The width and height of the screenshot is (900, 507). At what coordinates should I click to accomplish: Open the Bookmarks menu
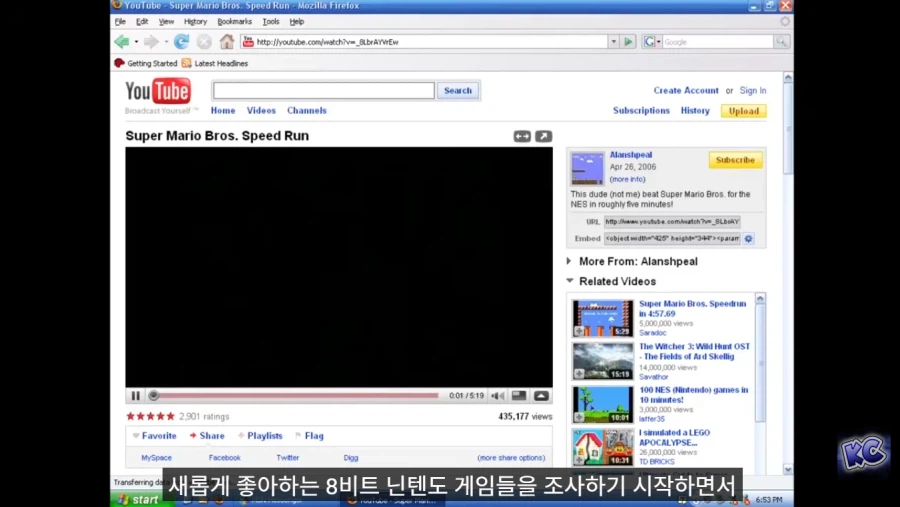click(x=234, y=22)
